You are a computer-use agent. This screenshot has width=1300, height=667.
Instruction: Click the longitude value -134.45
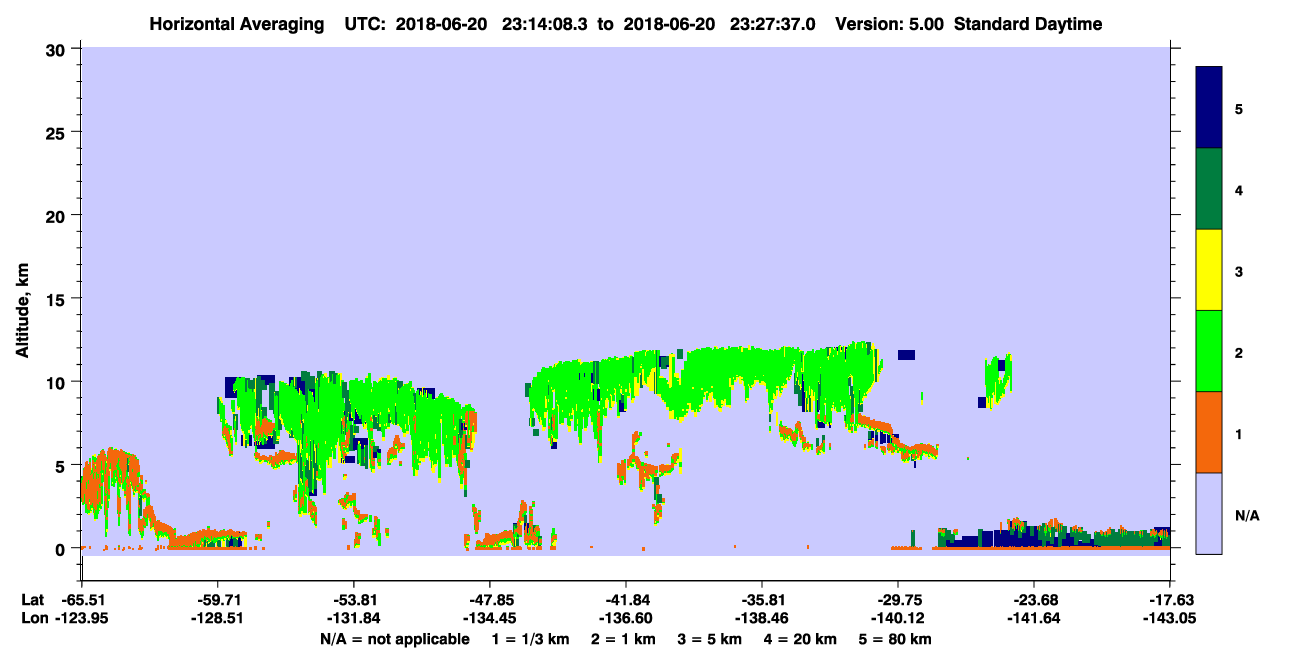point(490,618)
